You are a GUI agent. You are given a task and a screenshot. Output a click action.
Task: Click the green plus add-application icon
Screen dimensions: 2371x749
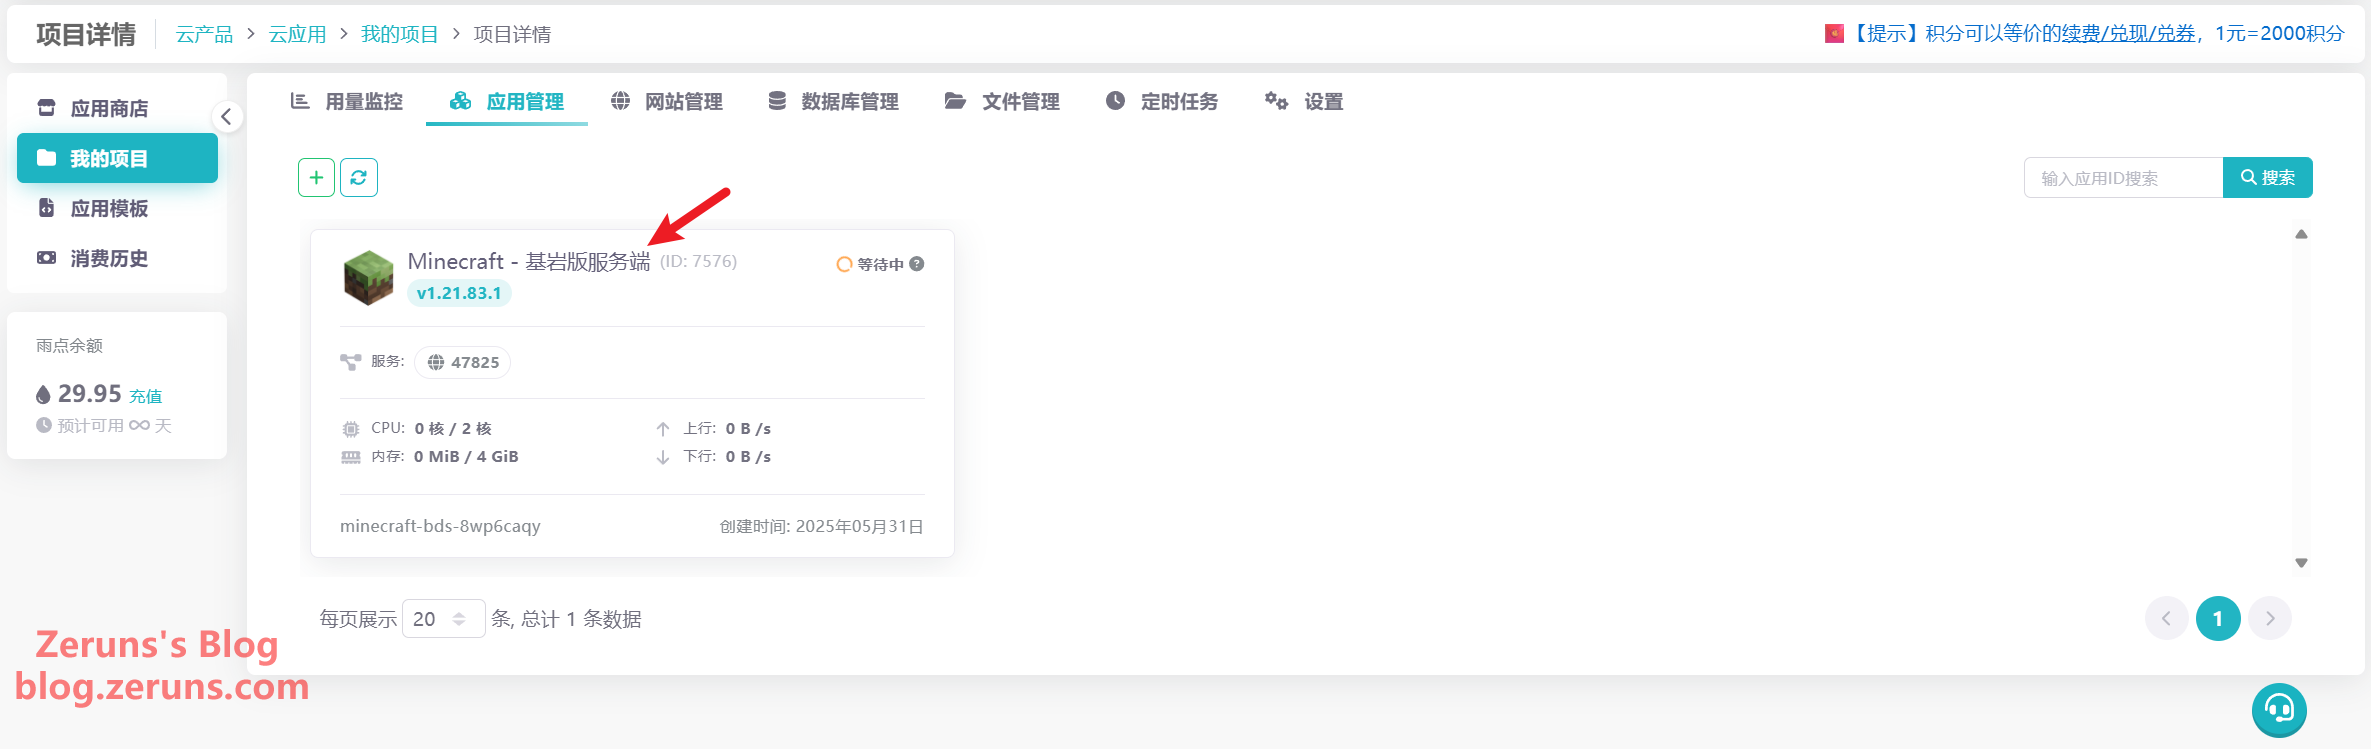click(x=316, y=178)
